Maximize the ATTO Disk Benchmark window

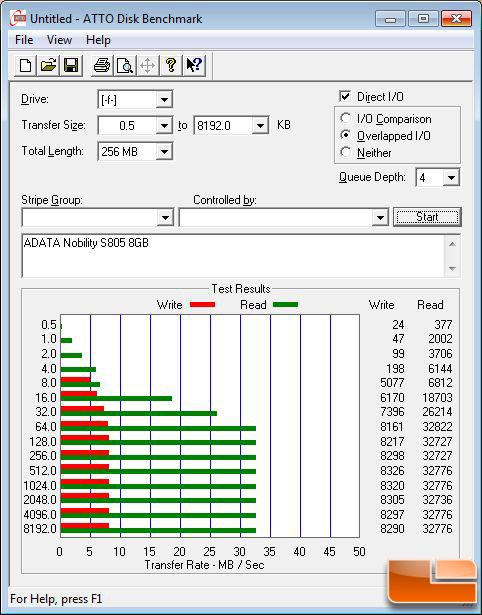pyautogui.click(x=423, y=19)
